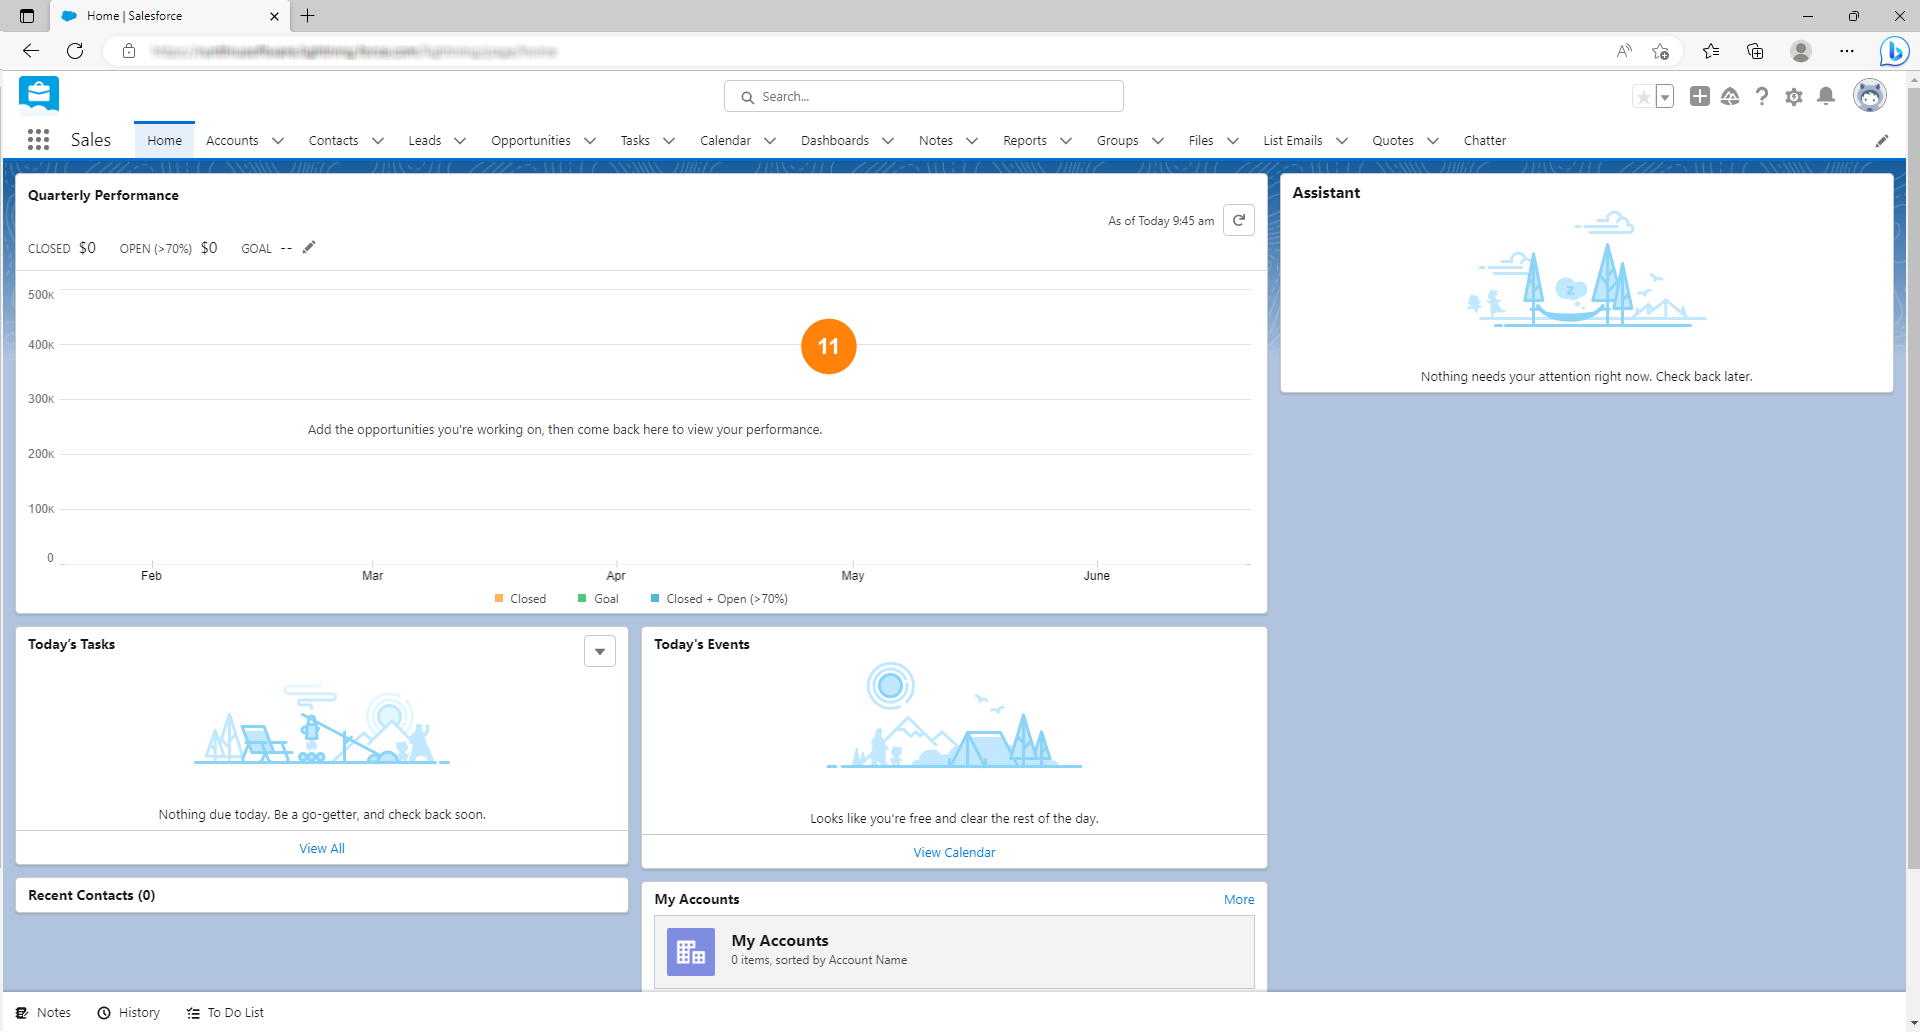The height and width of the screenshot is (1032, 1920).
Task: Toggle the favorite star for this page
Action: pos(1643,97)
